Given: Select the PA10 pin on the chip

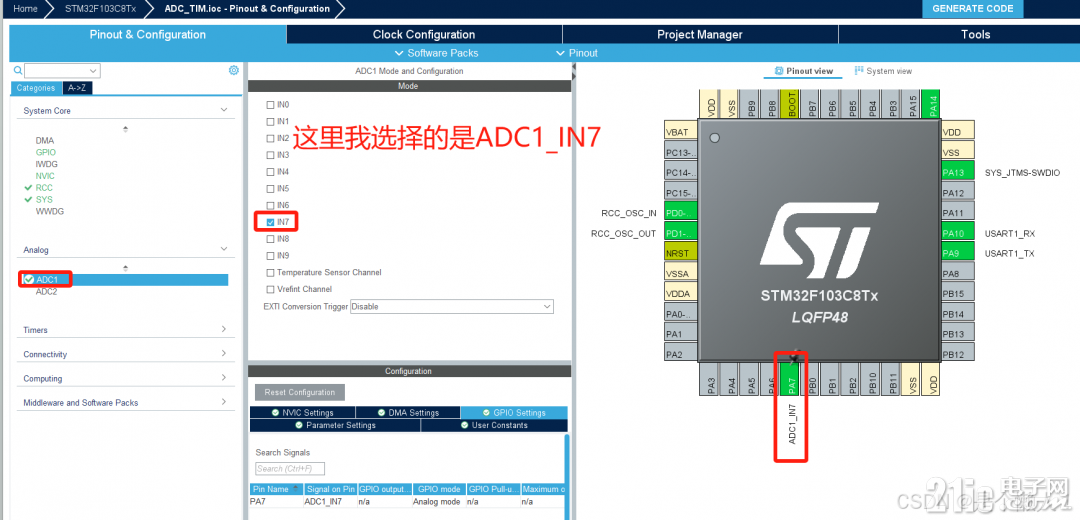Looking at the screenshot, I should (958, 233).
